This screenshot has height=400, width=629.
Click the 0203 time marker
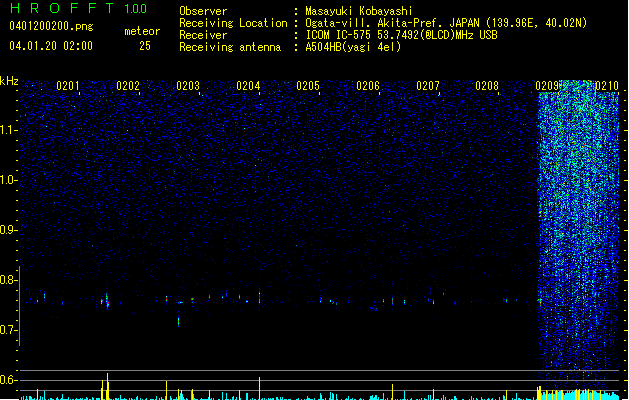188,85
